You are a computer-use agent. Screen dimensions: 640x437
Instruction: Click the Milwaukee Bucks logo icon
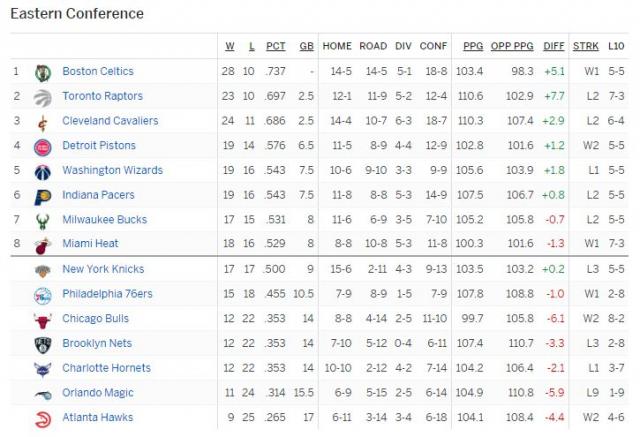[x=42, y=221]
